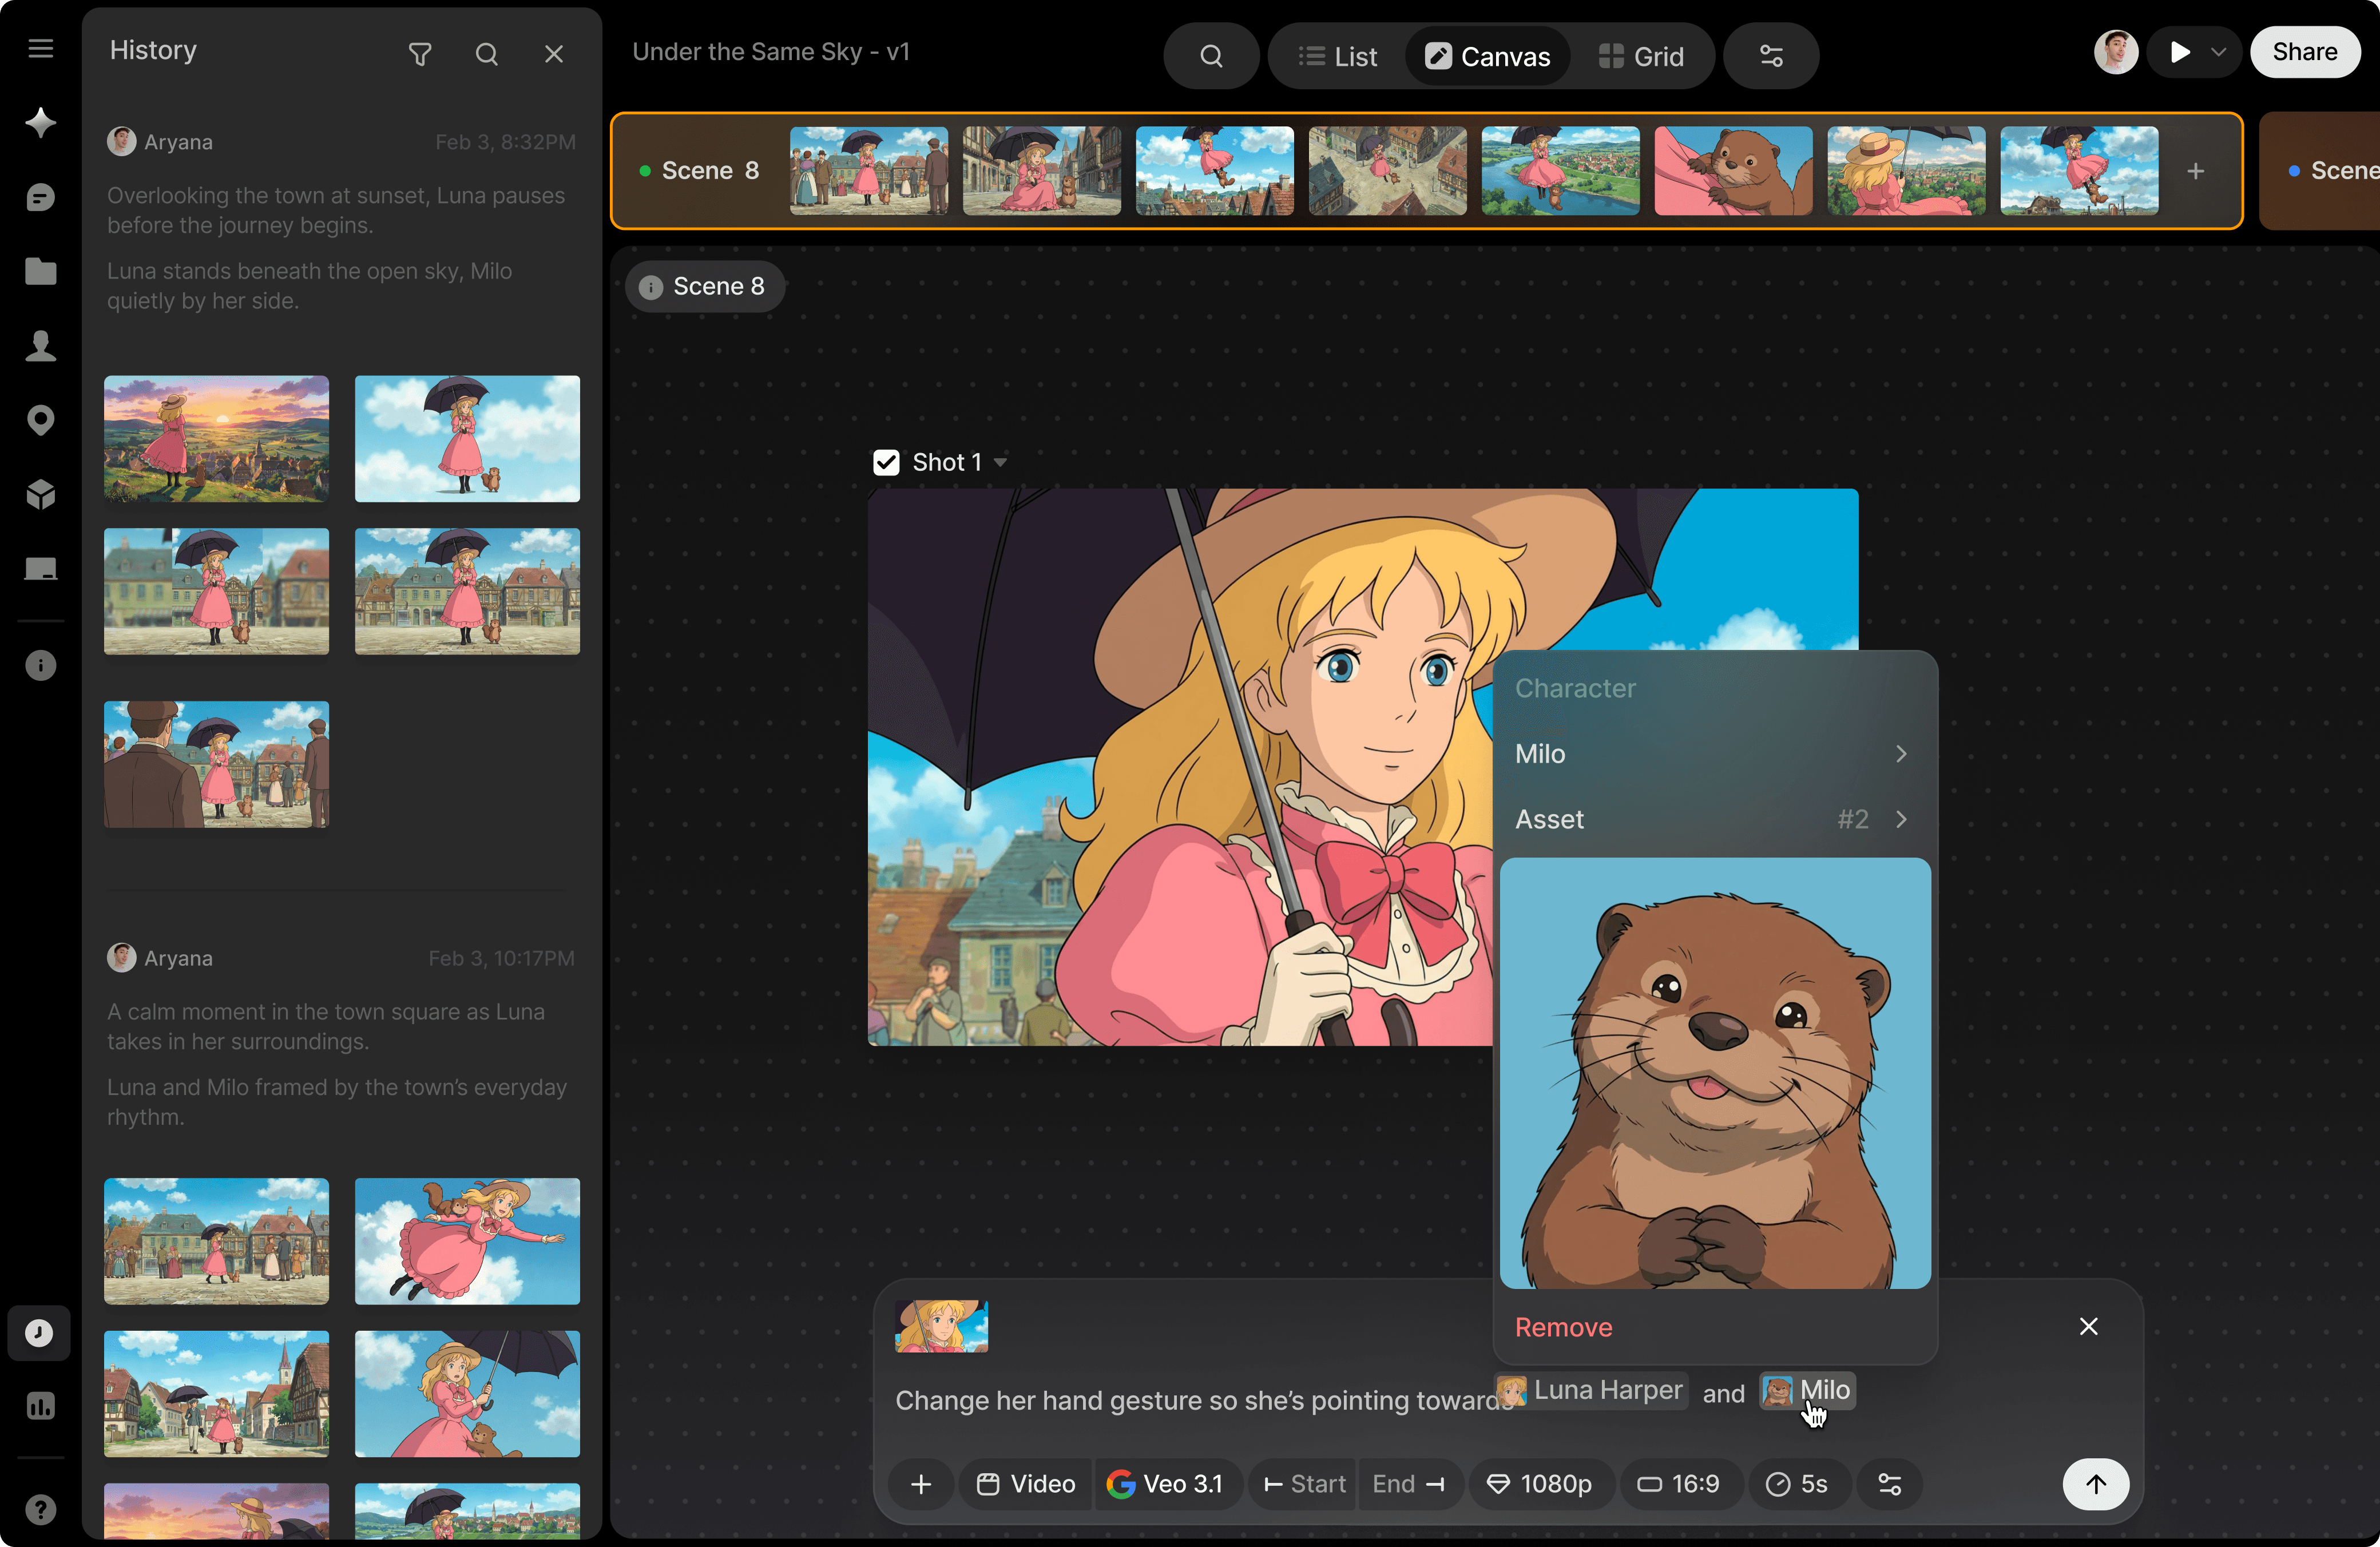Click the search icon in History header

(486, 54)
